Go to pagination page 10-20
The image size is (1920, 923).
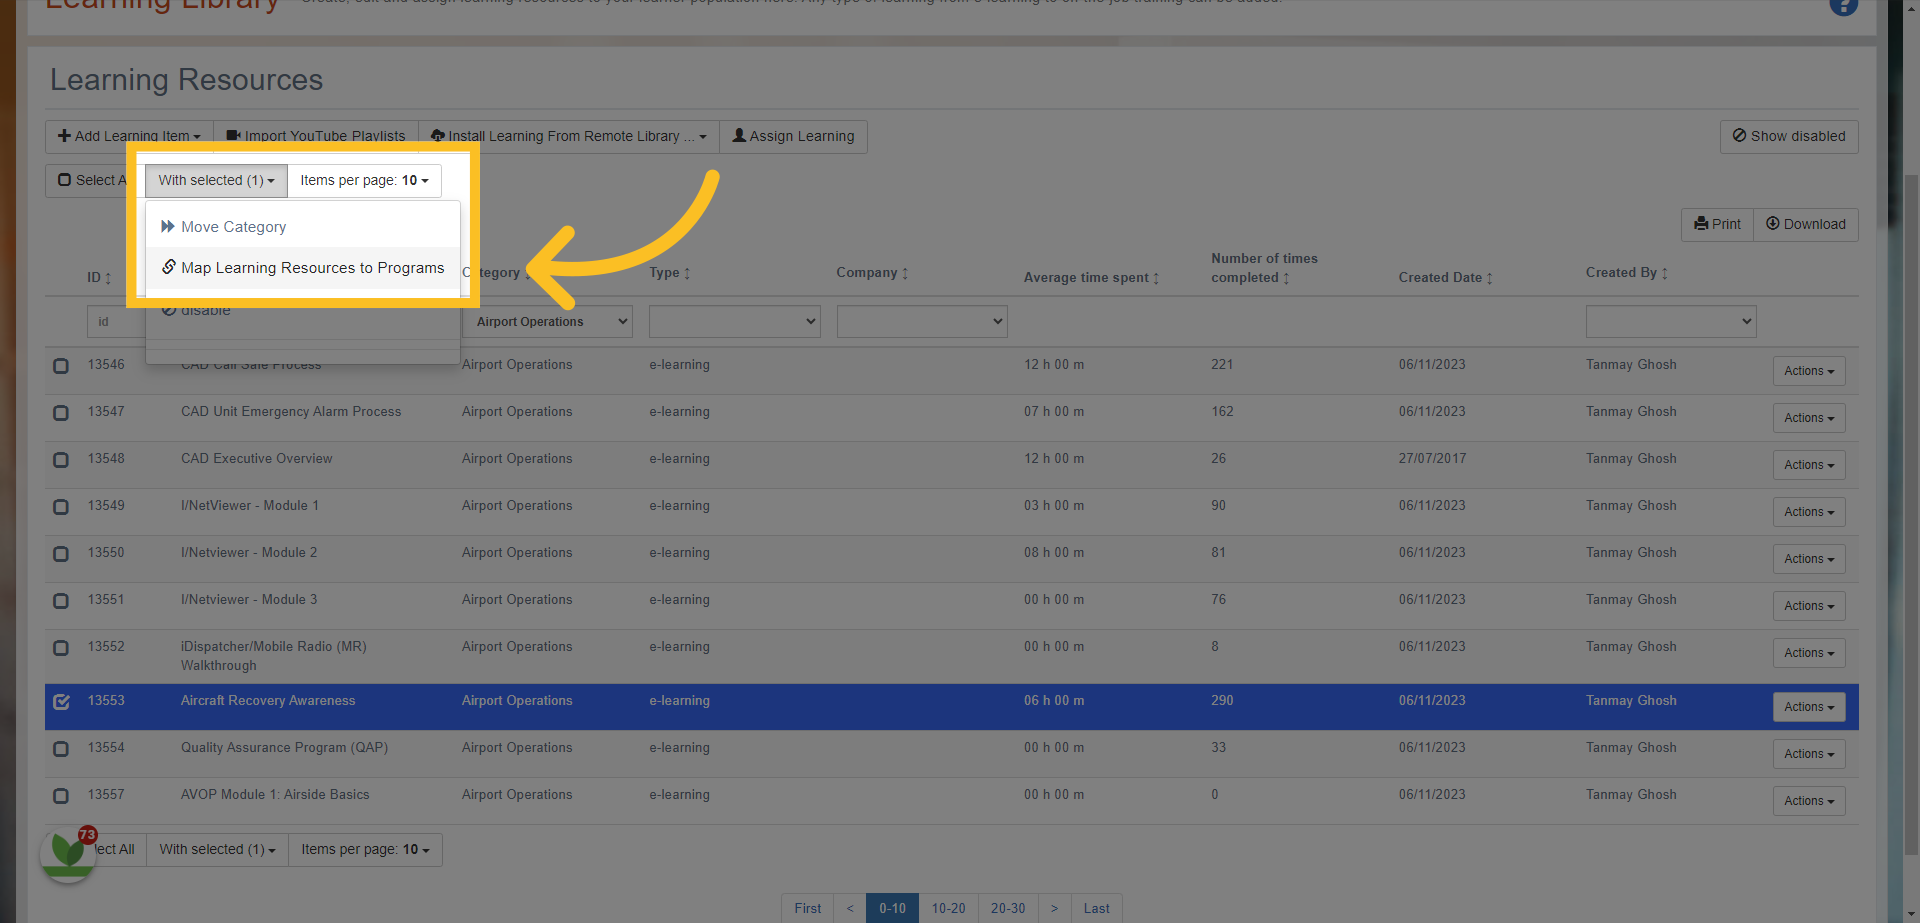click(x=948, y=908)
